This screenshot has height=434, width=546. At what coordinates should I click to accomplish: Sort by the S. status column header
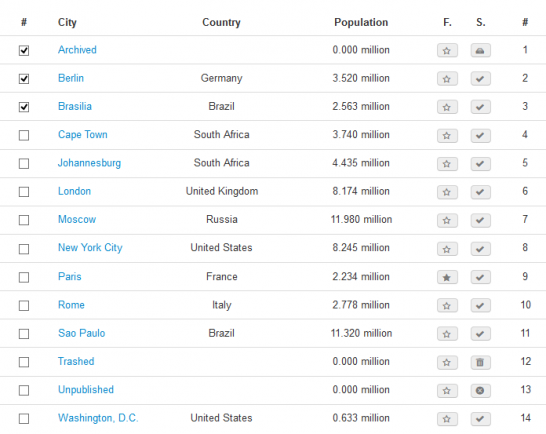pos(481,22)
